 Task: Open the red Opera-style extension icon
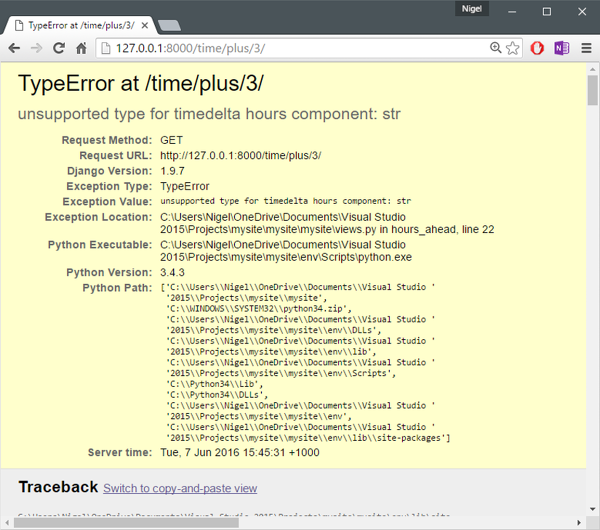pos(537,48)
